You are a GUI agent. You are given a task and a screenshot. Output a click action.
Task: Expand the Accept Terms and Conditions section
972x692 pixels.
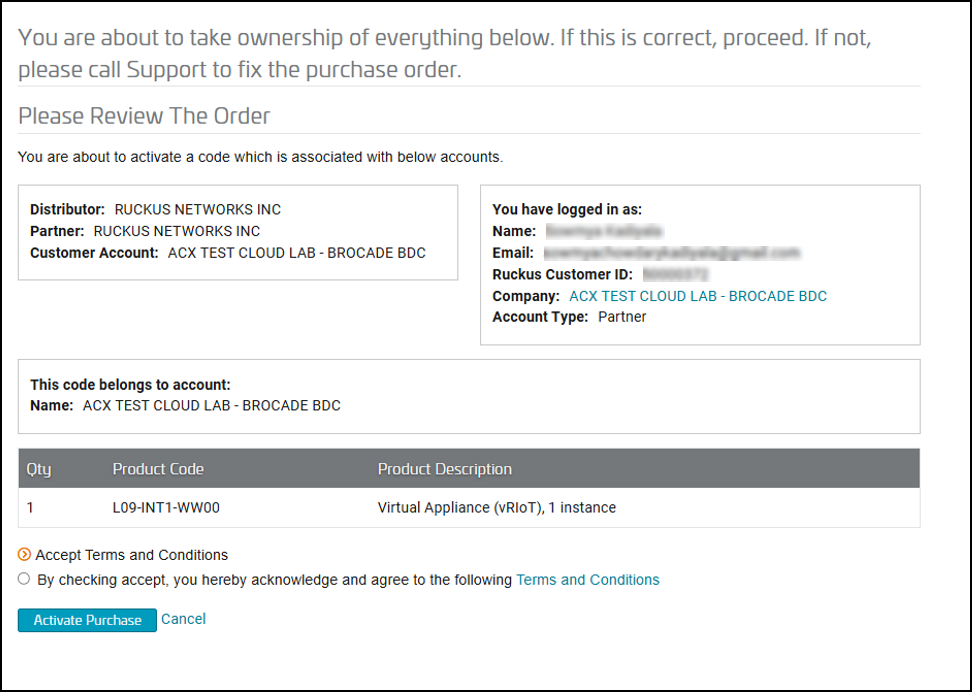pos(131,555)
